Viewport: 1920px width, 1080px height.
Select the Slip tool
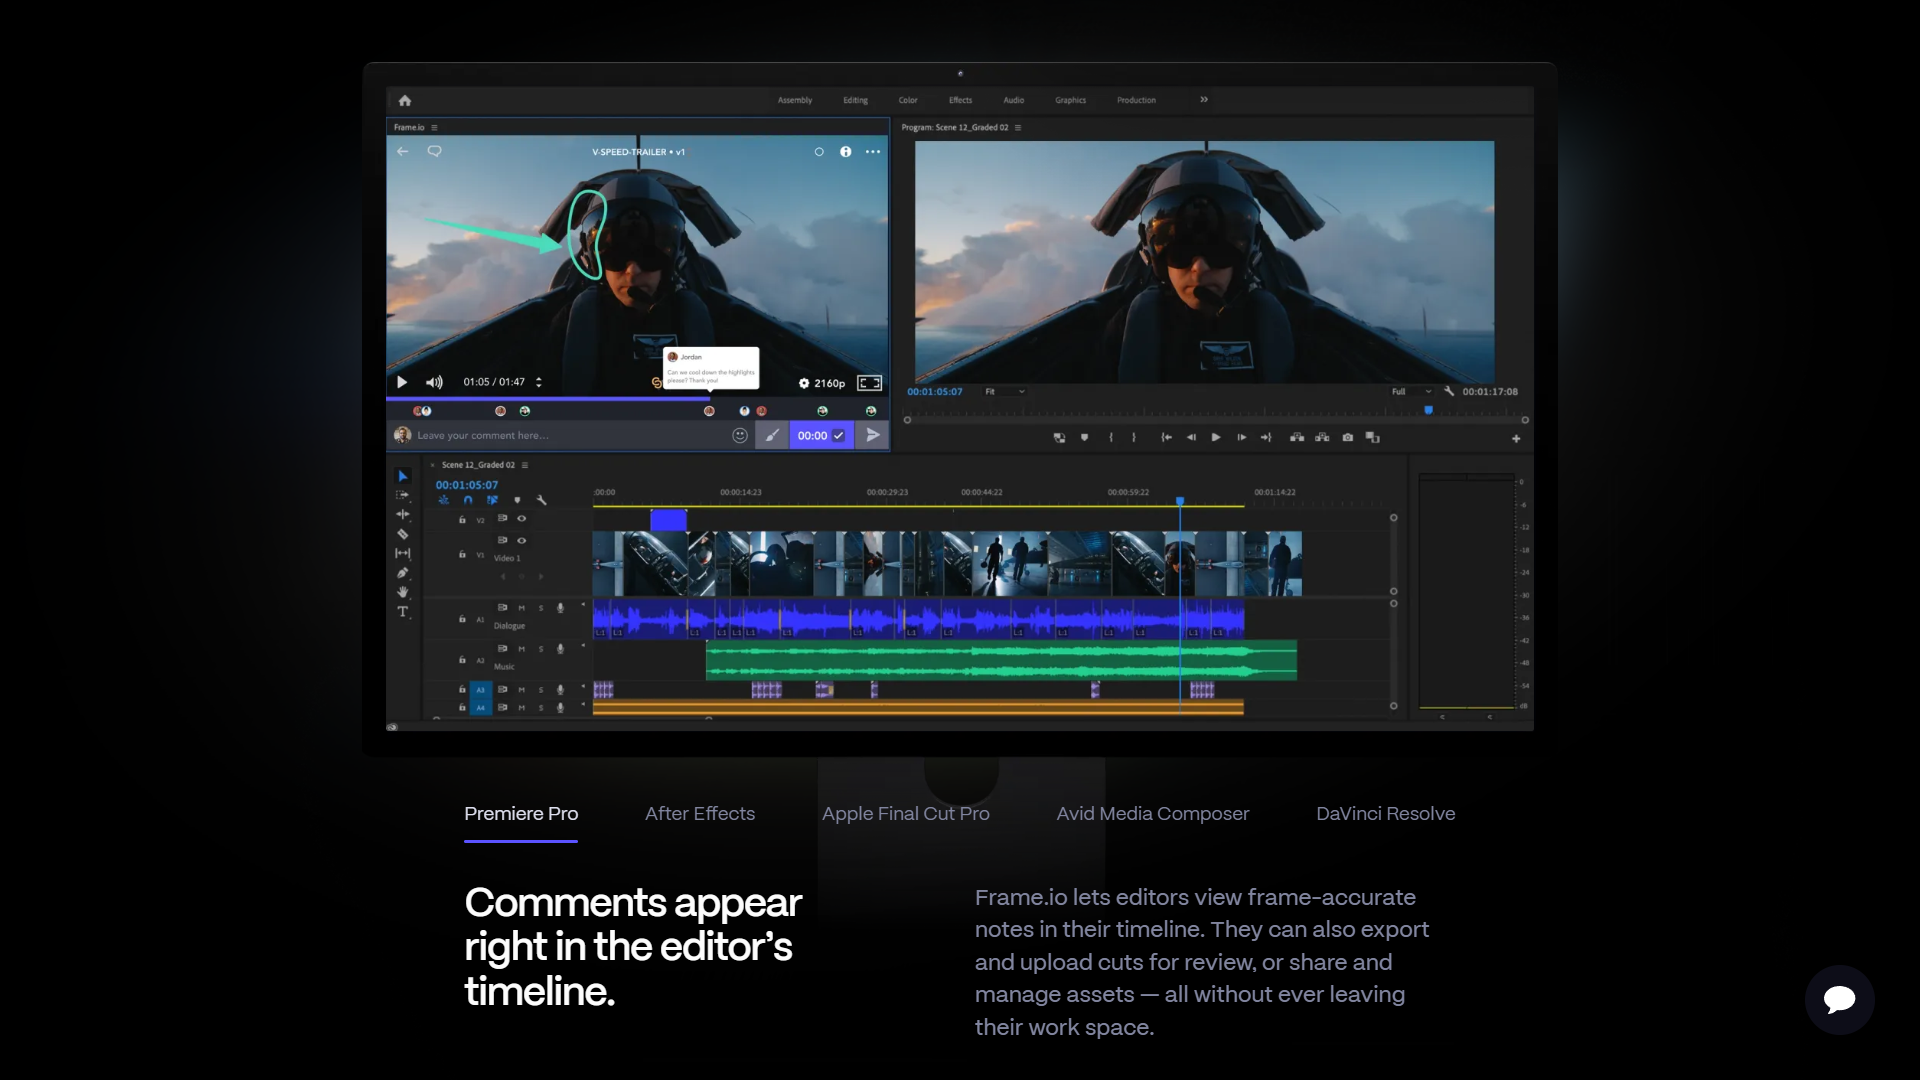403,553
